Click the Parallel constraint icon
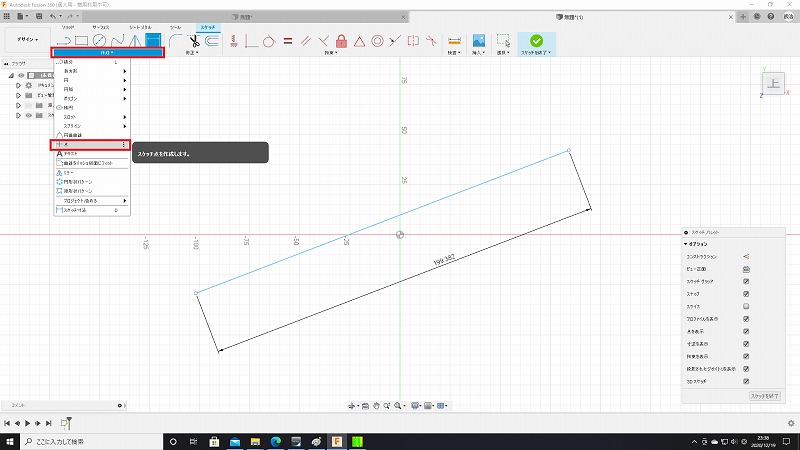 [306, 41]
